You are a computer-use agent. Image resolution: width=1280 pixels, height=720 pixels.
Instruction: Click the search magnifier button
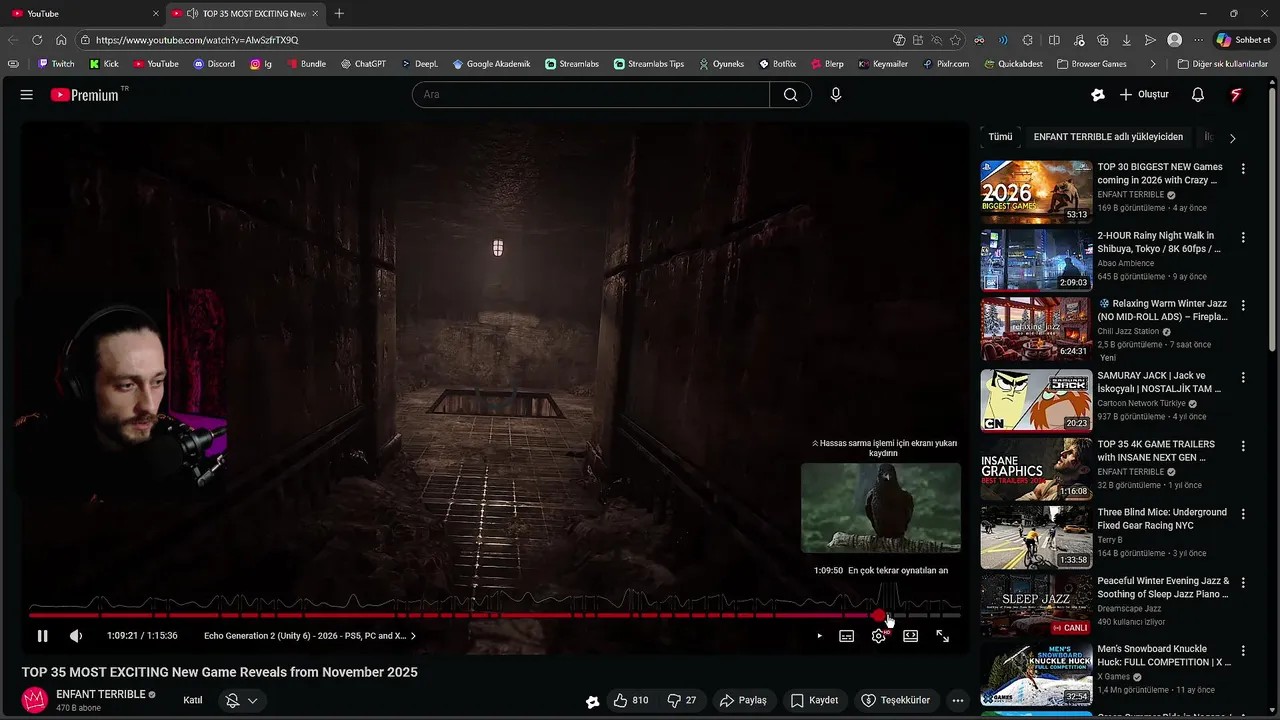tap(790, 95)
